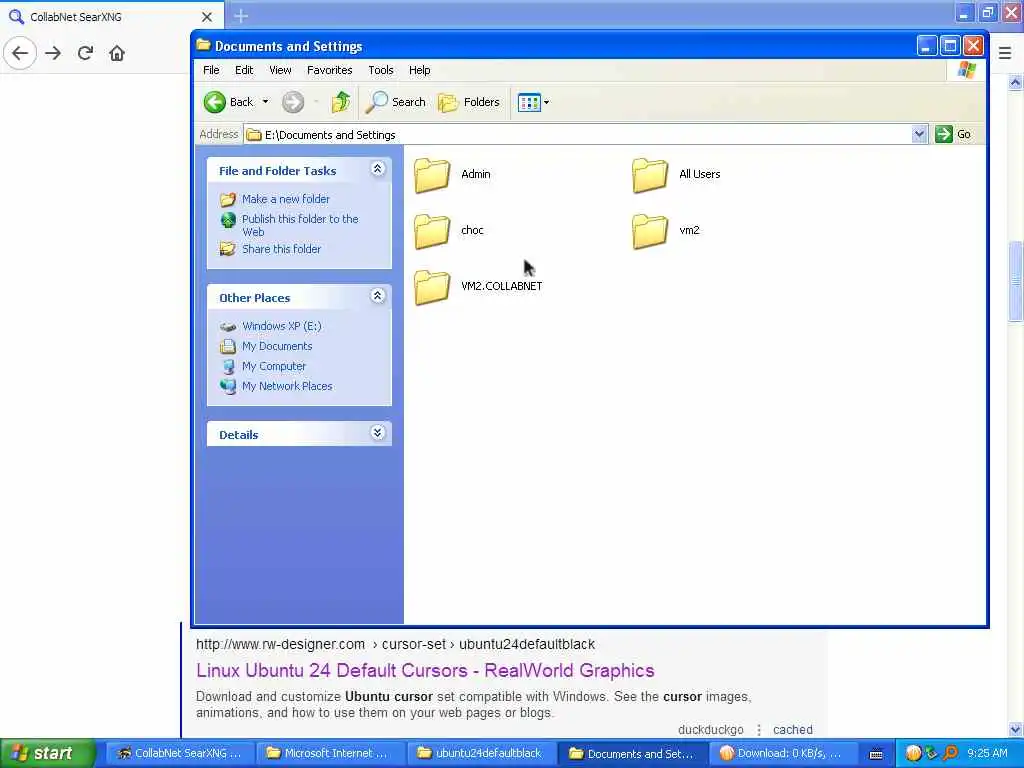The height and width of the screenshot is (768, 1024).
Task: Open the View menu
Action: click(x=280, y=70)
